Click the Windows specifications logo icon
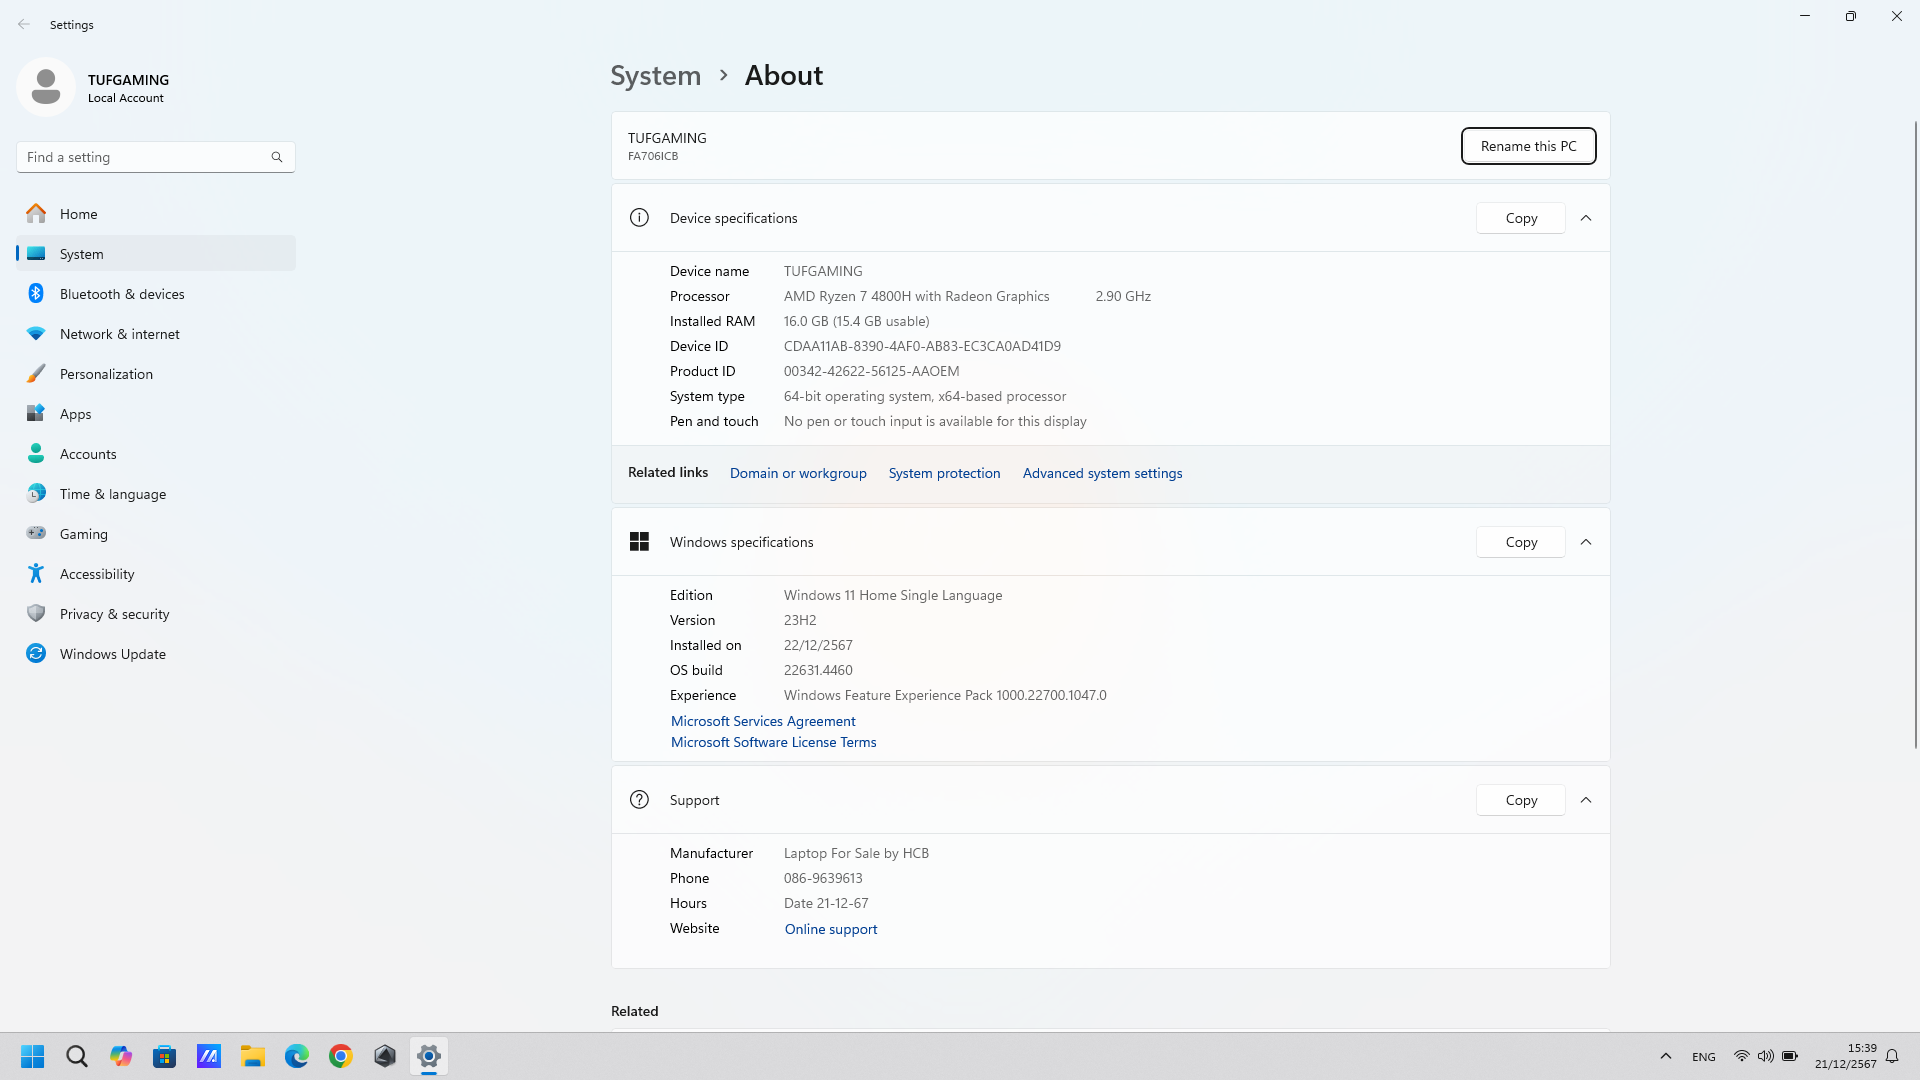Viewport: 1920px width, 1080px height. [639, 542]
